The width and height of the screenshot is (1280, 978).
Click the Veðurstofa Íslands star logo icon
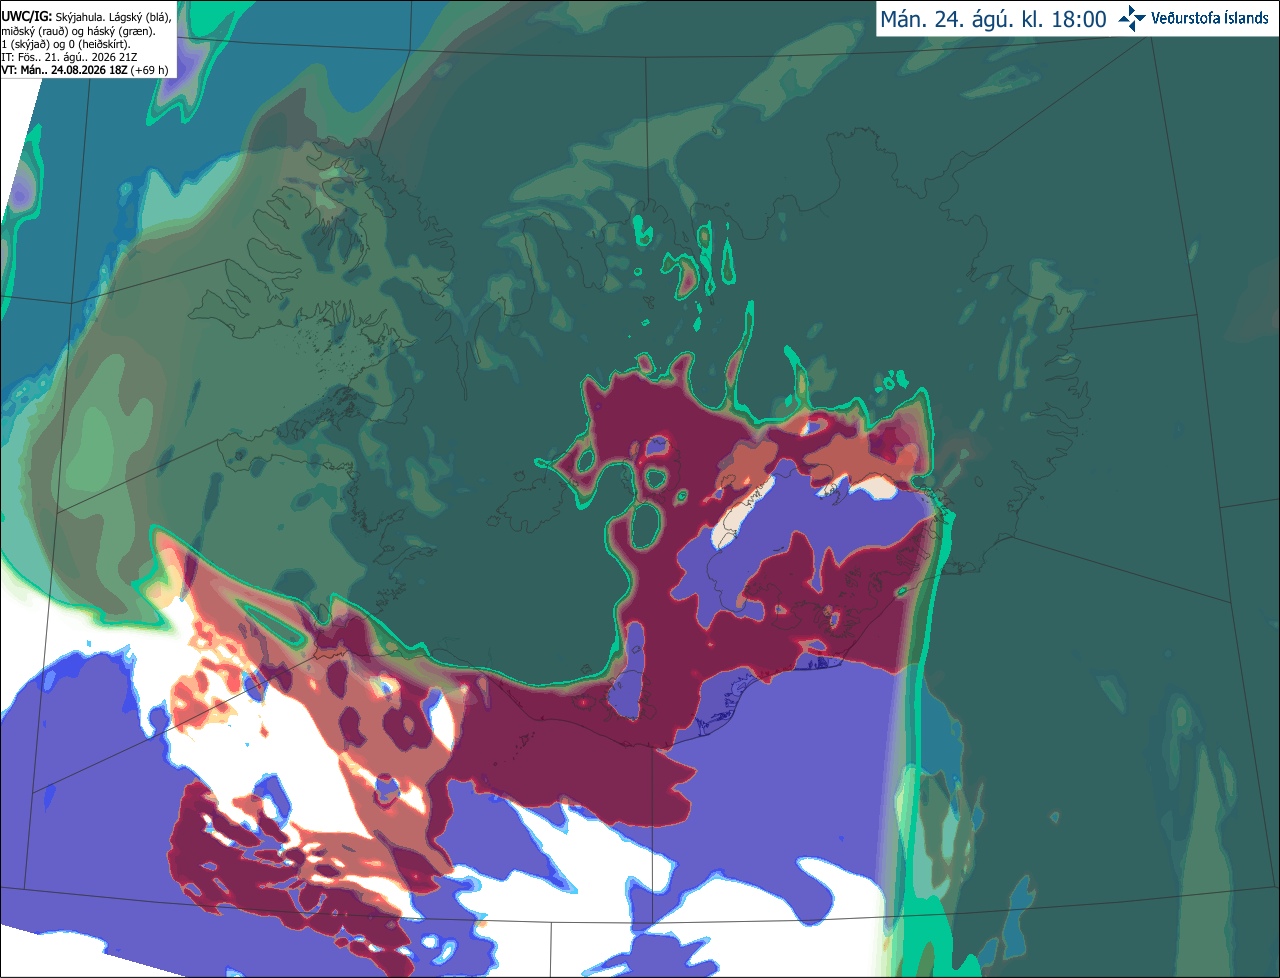pyautogui.click(x=1131, y=18)
